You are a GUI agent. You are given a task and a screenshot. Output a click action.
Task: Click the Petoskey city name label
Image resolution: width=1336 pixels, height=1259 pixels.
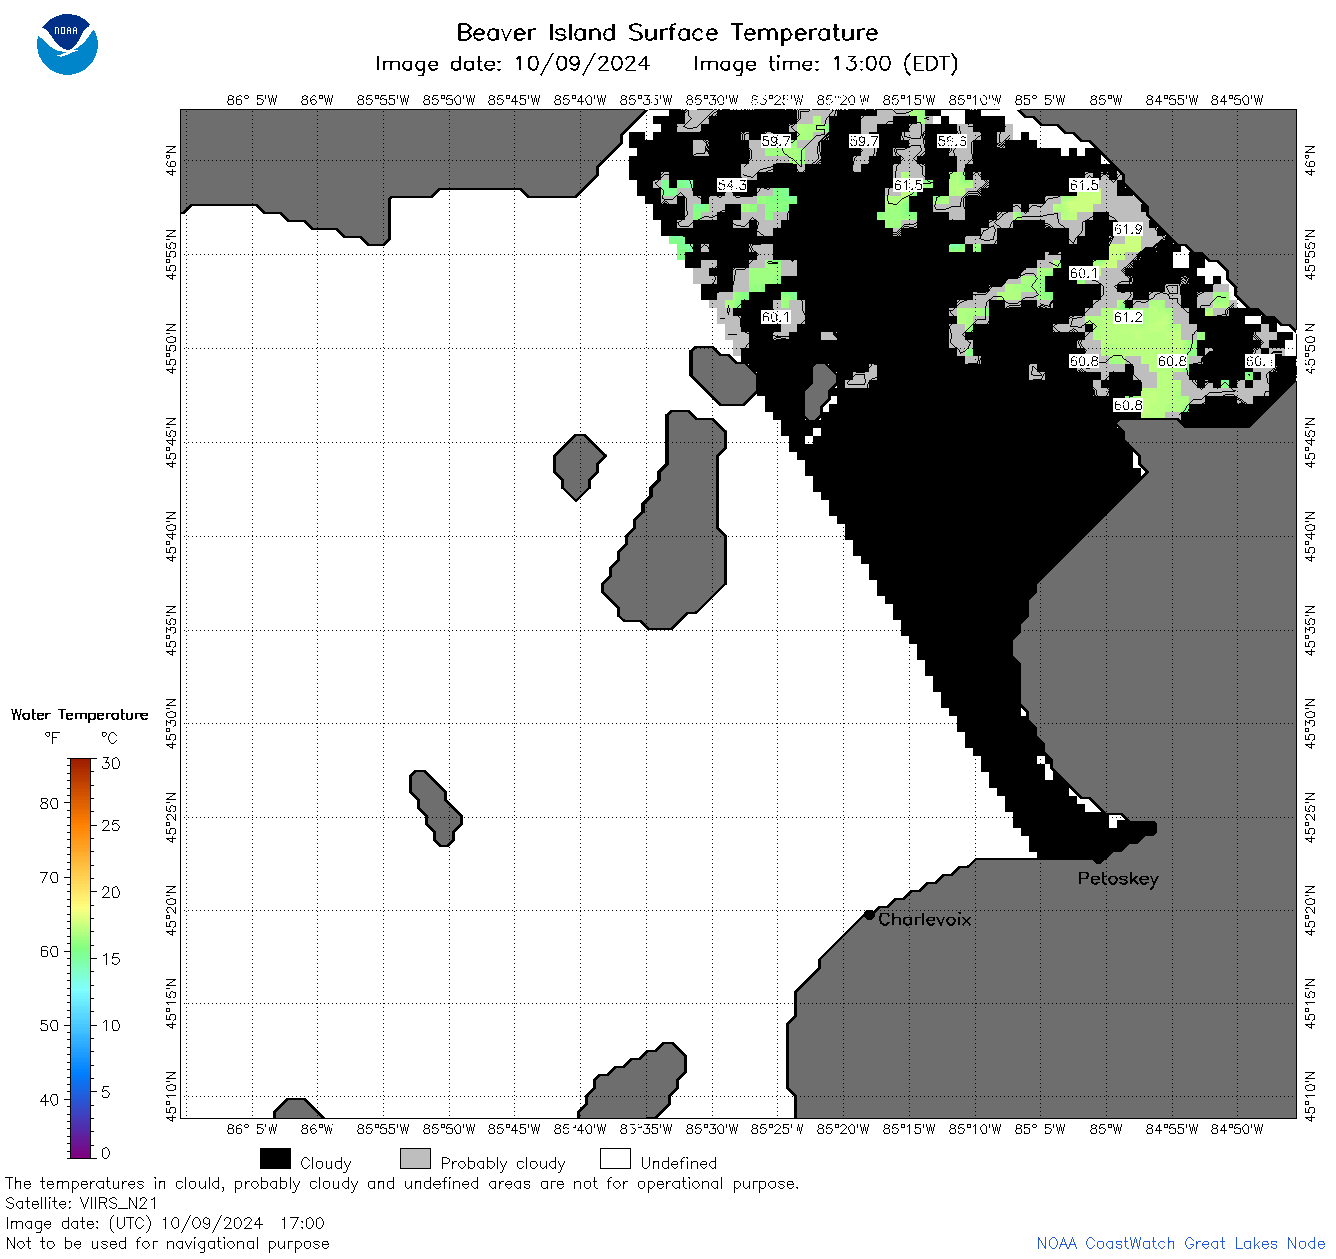pyautogui.click(x=1118, y=879)
